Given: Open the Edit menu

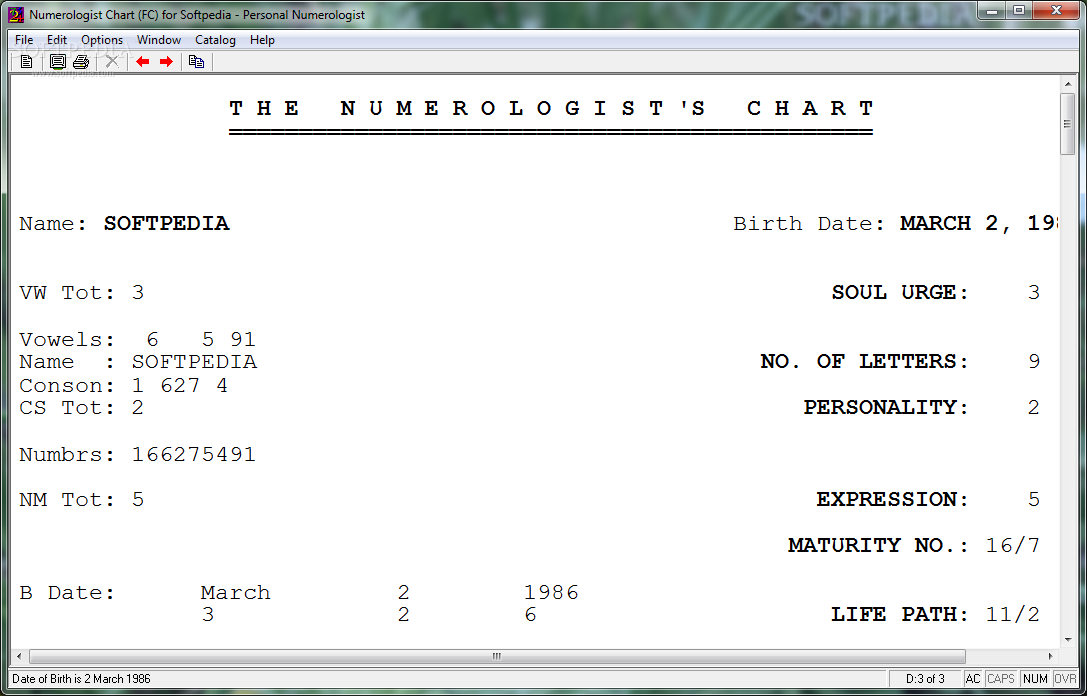Looking at the screenshot, I should 57,40.
